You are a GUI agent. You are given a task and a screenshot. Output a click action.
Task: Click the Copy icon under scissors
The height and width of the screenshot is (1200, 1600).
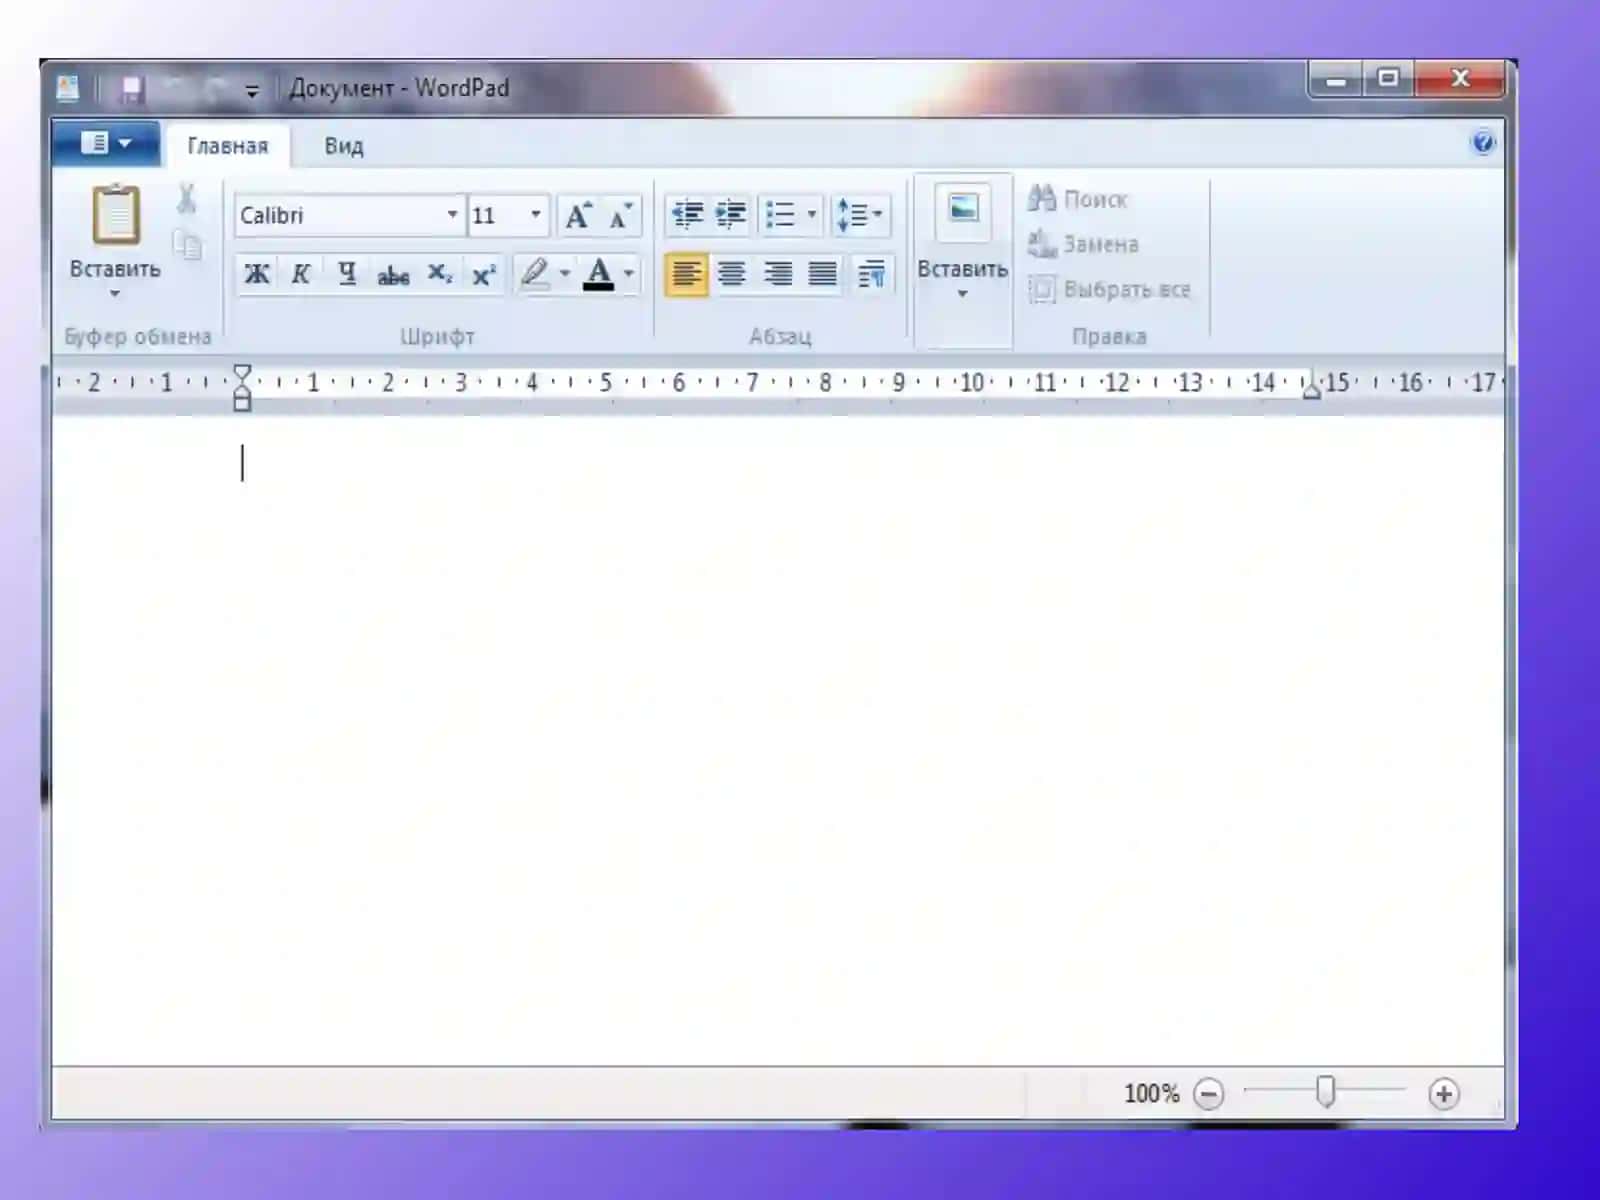point(187,244)
